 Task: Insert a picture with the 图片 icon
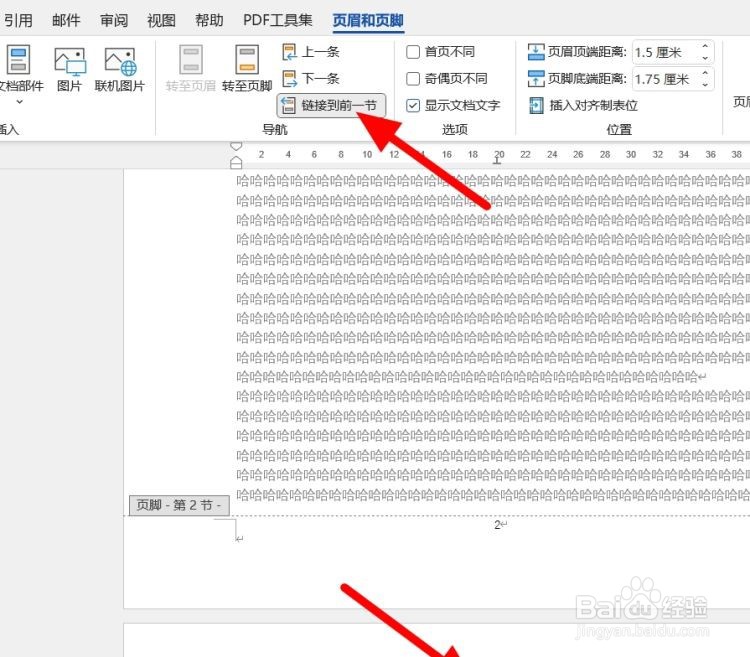point(69,61)
